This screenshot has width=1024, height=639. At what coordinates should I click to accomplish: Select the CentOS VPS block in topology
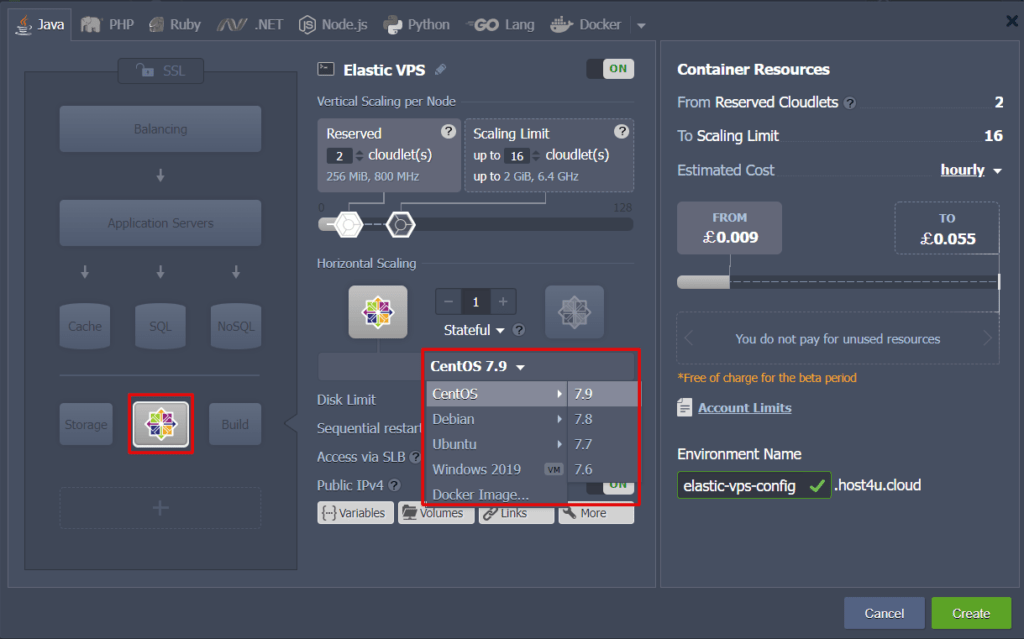161,424
